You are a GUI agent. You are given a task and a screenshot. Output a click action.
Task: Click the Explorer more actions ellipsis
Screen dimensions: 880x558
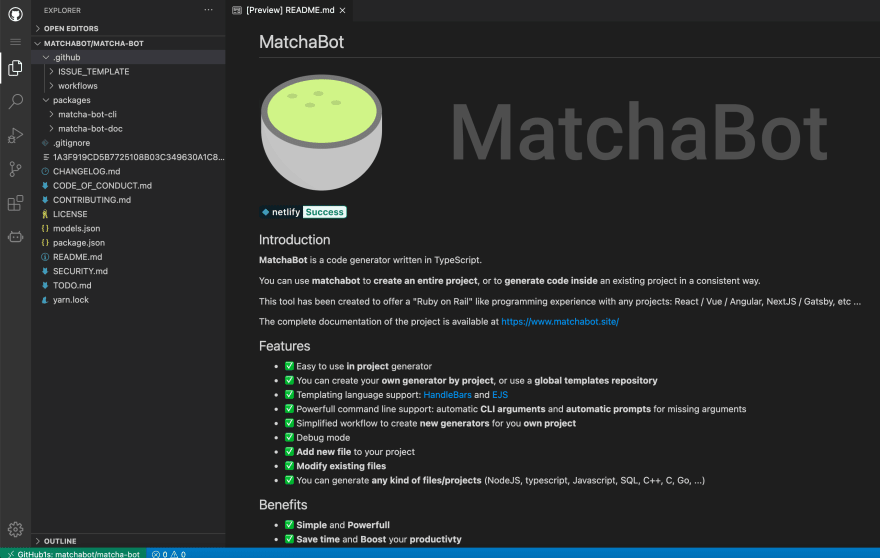coord(208,10)
